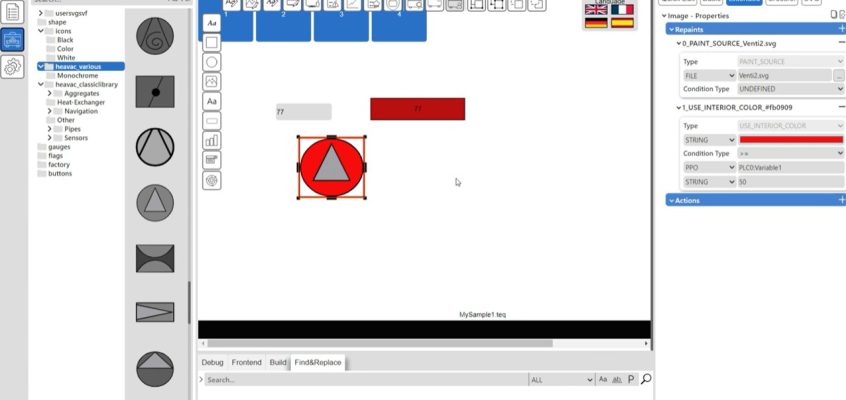
Task: Choose the image insert tool
Action: (212, 82)
